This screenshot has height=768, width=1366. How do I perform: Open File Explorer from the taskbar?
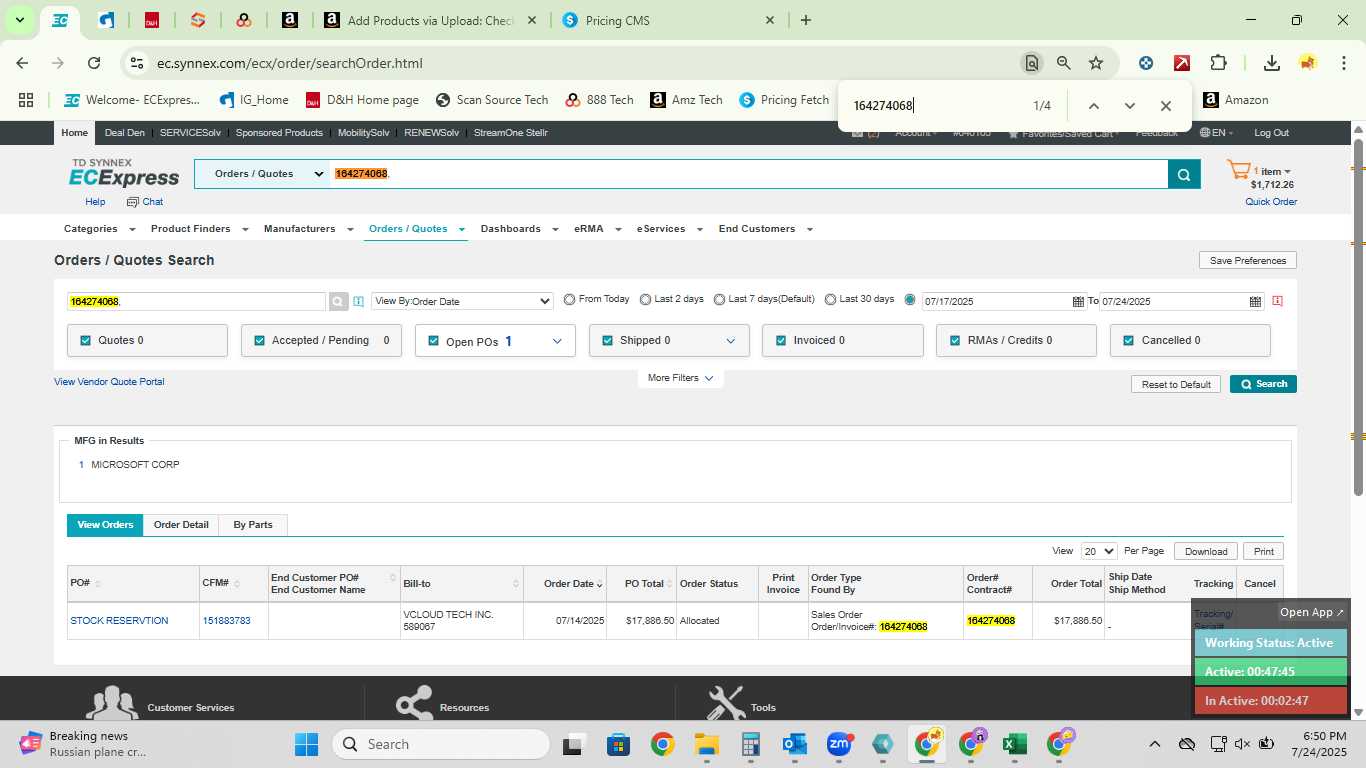(707, 744)
